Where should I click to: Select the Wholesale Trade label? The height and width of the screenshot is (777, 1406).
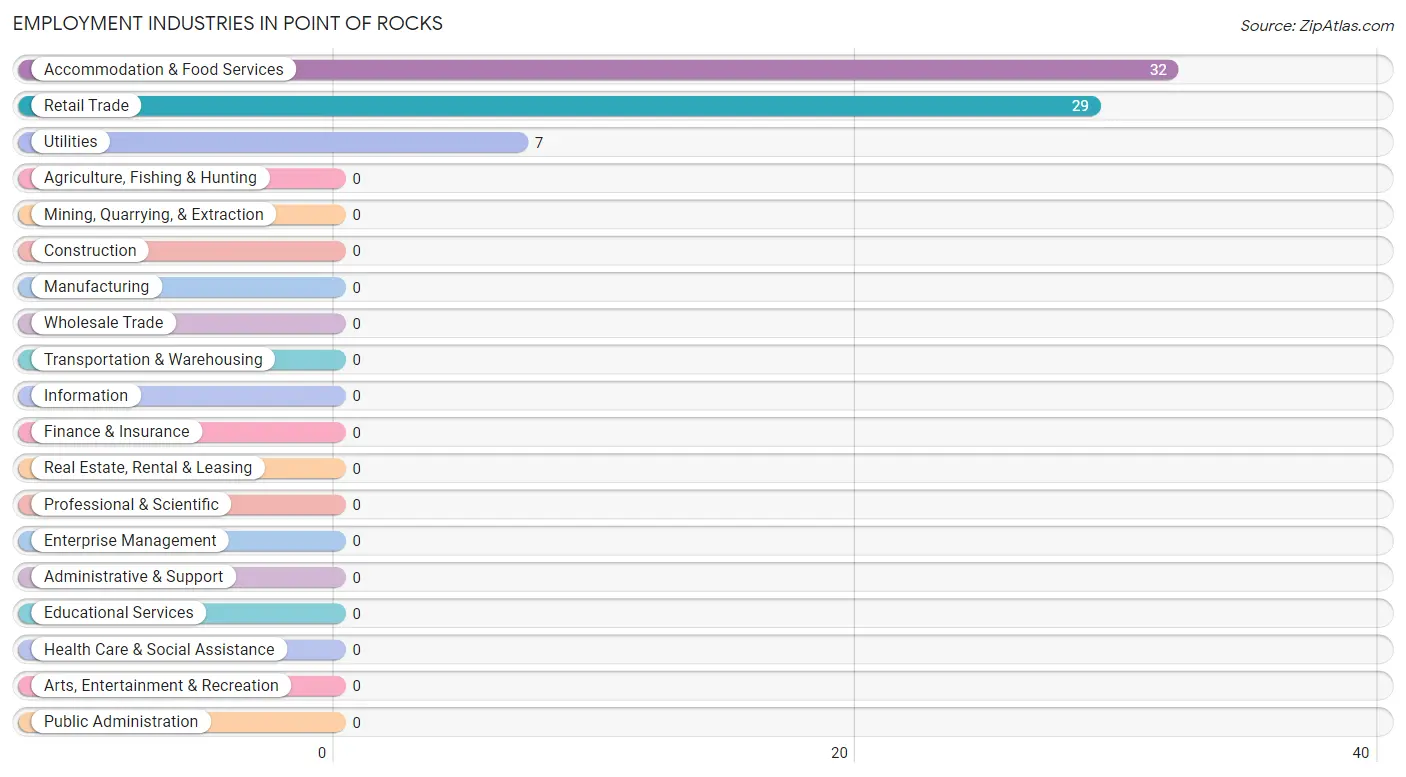tap(103, 323)
